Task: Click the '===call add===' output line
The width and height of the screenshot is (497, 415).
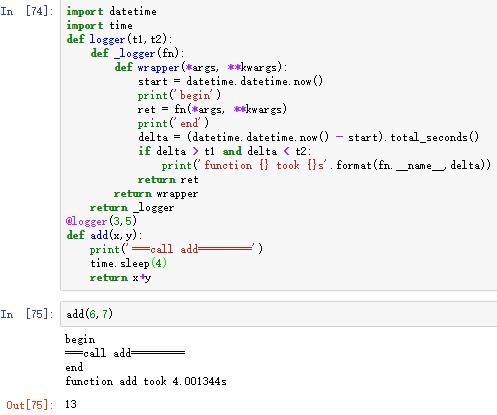Action: tap(125, 353)
